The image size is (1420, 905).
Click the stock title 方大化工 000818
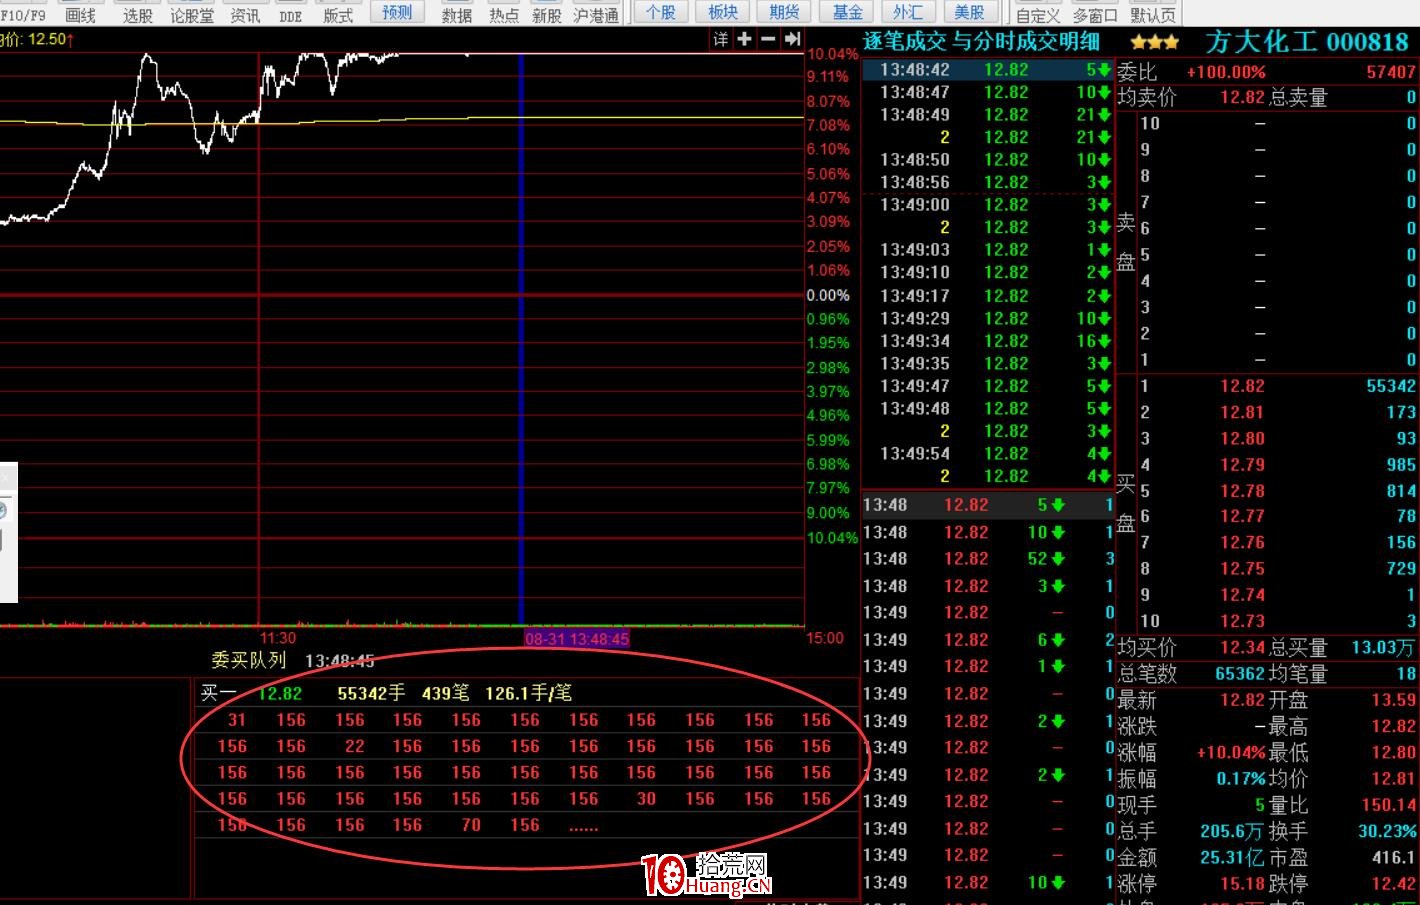coord(1306,42)
